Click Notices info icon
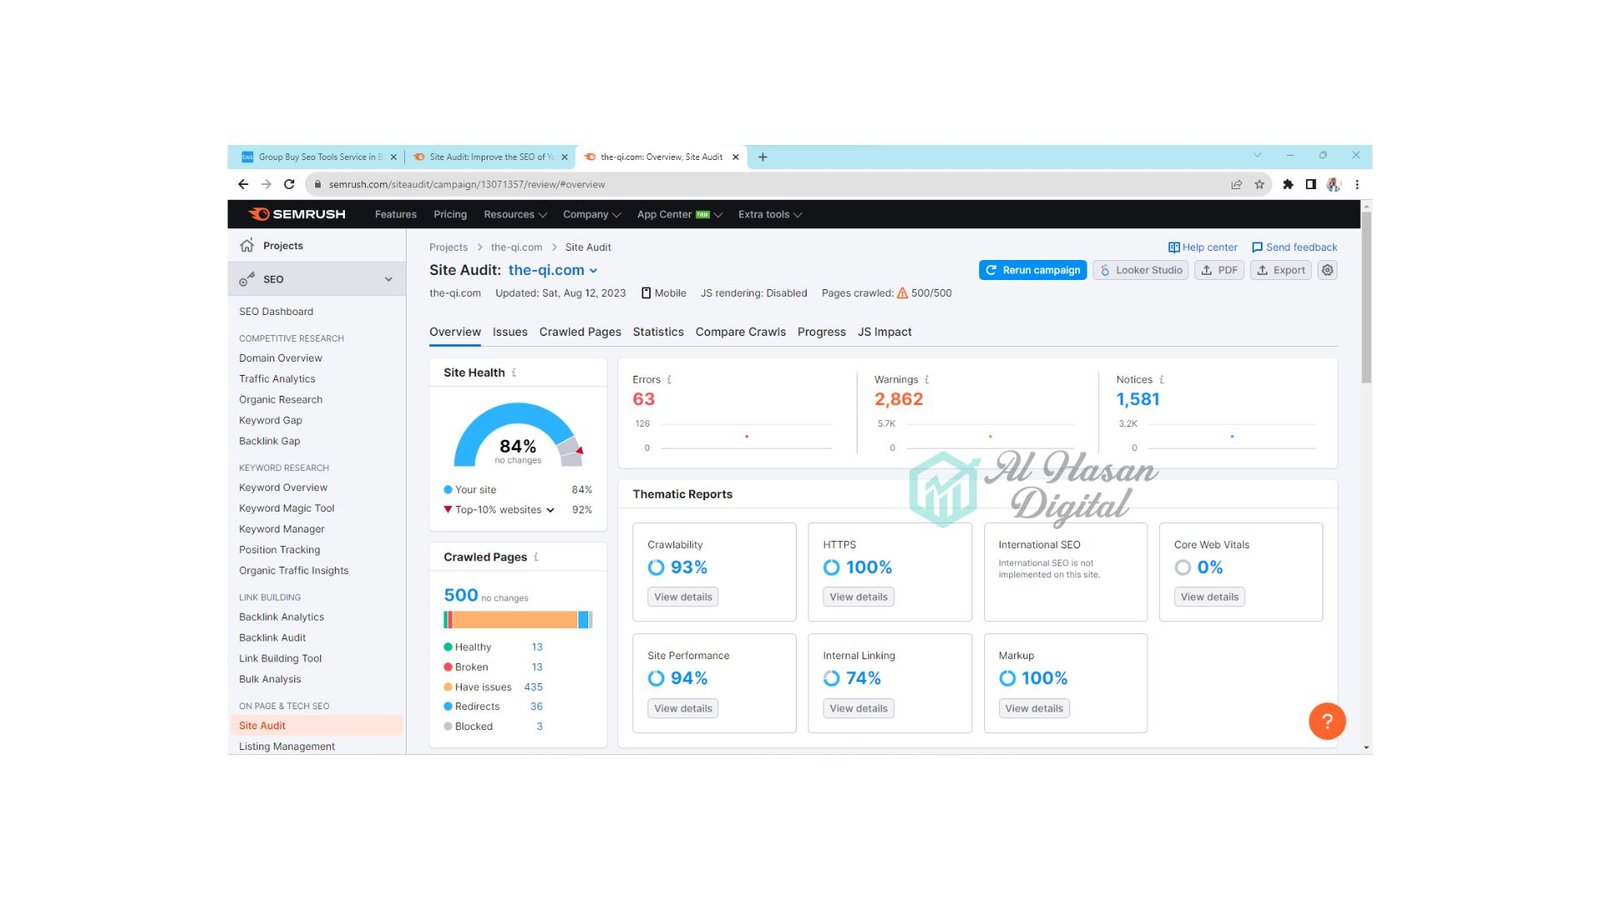This screenshot has height=900, width=1600. 1161,380
